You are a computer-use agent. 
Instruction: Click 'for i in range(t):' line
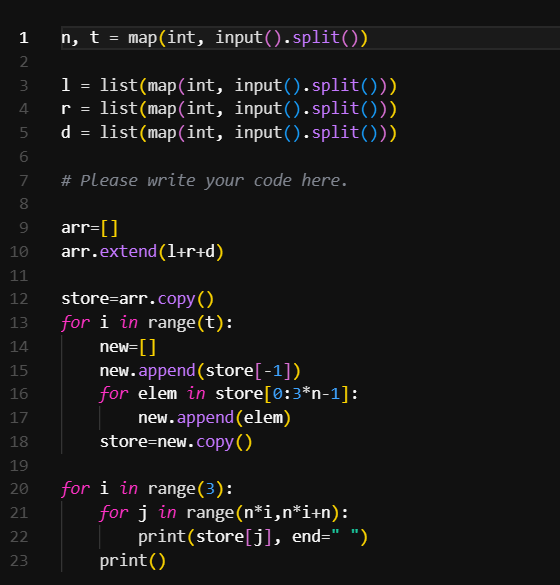(147, 323)
